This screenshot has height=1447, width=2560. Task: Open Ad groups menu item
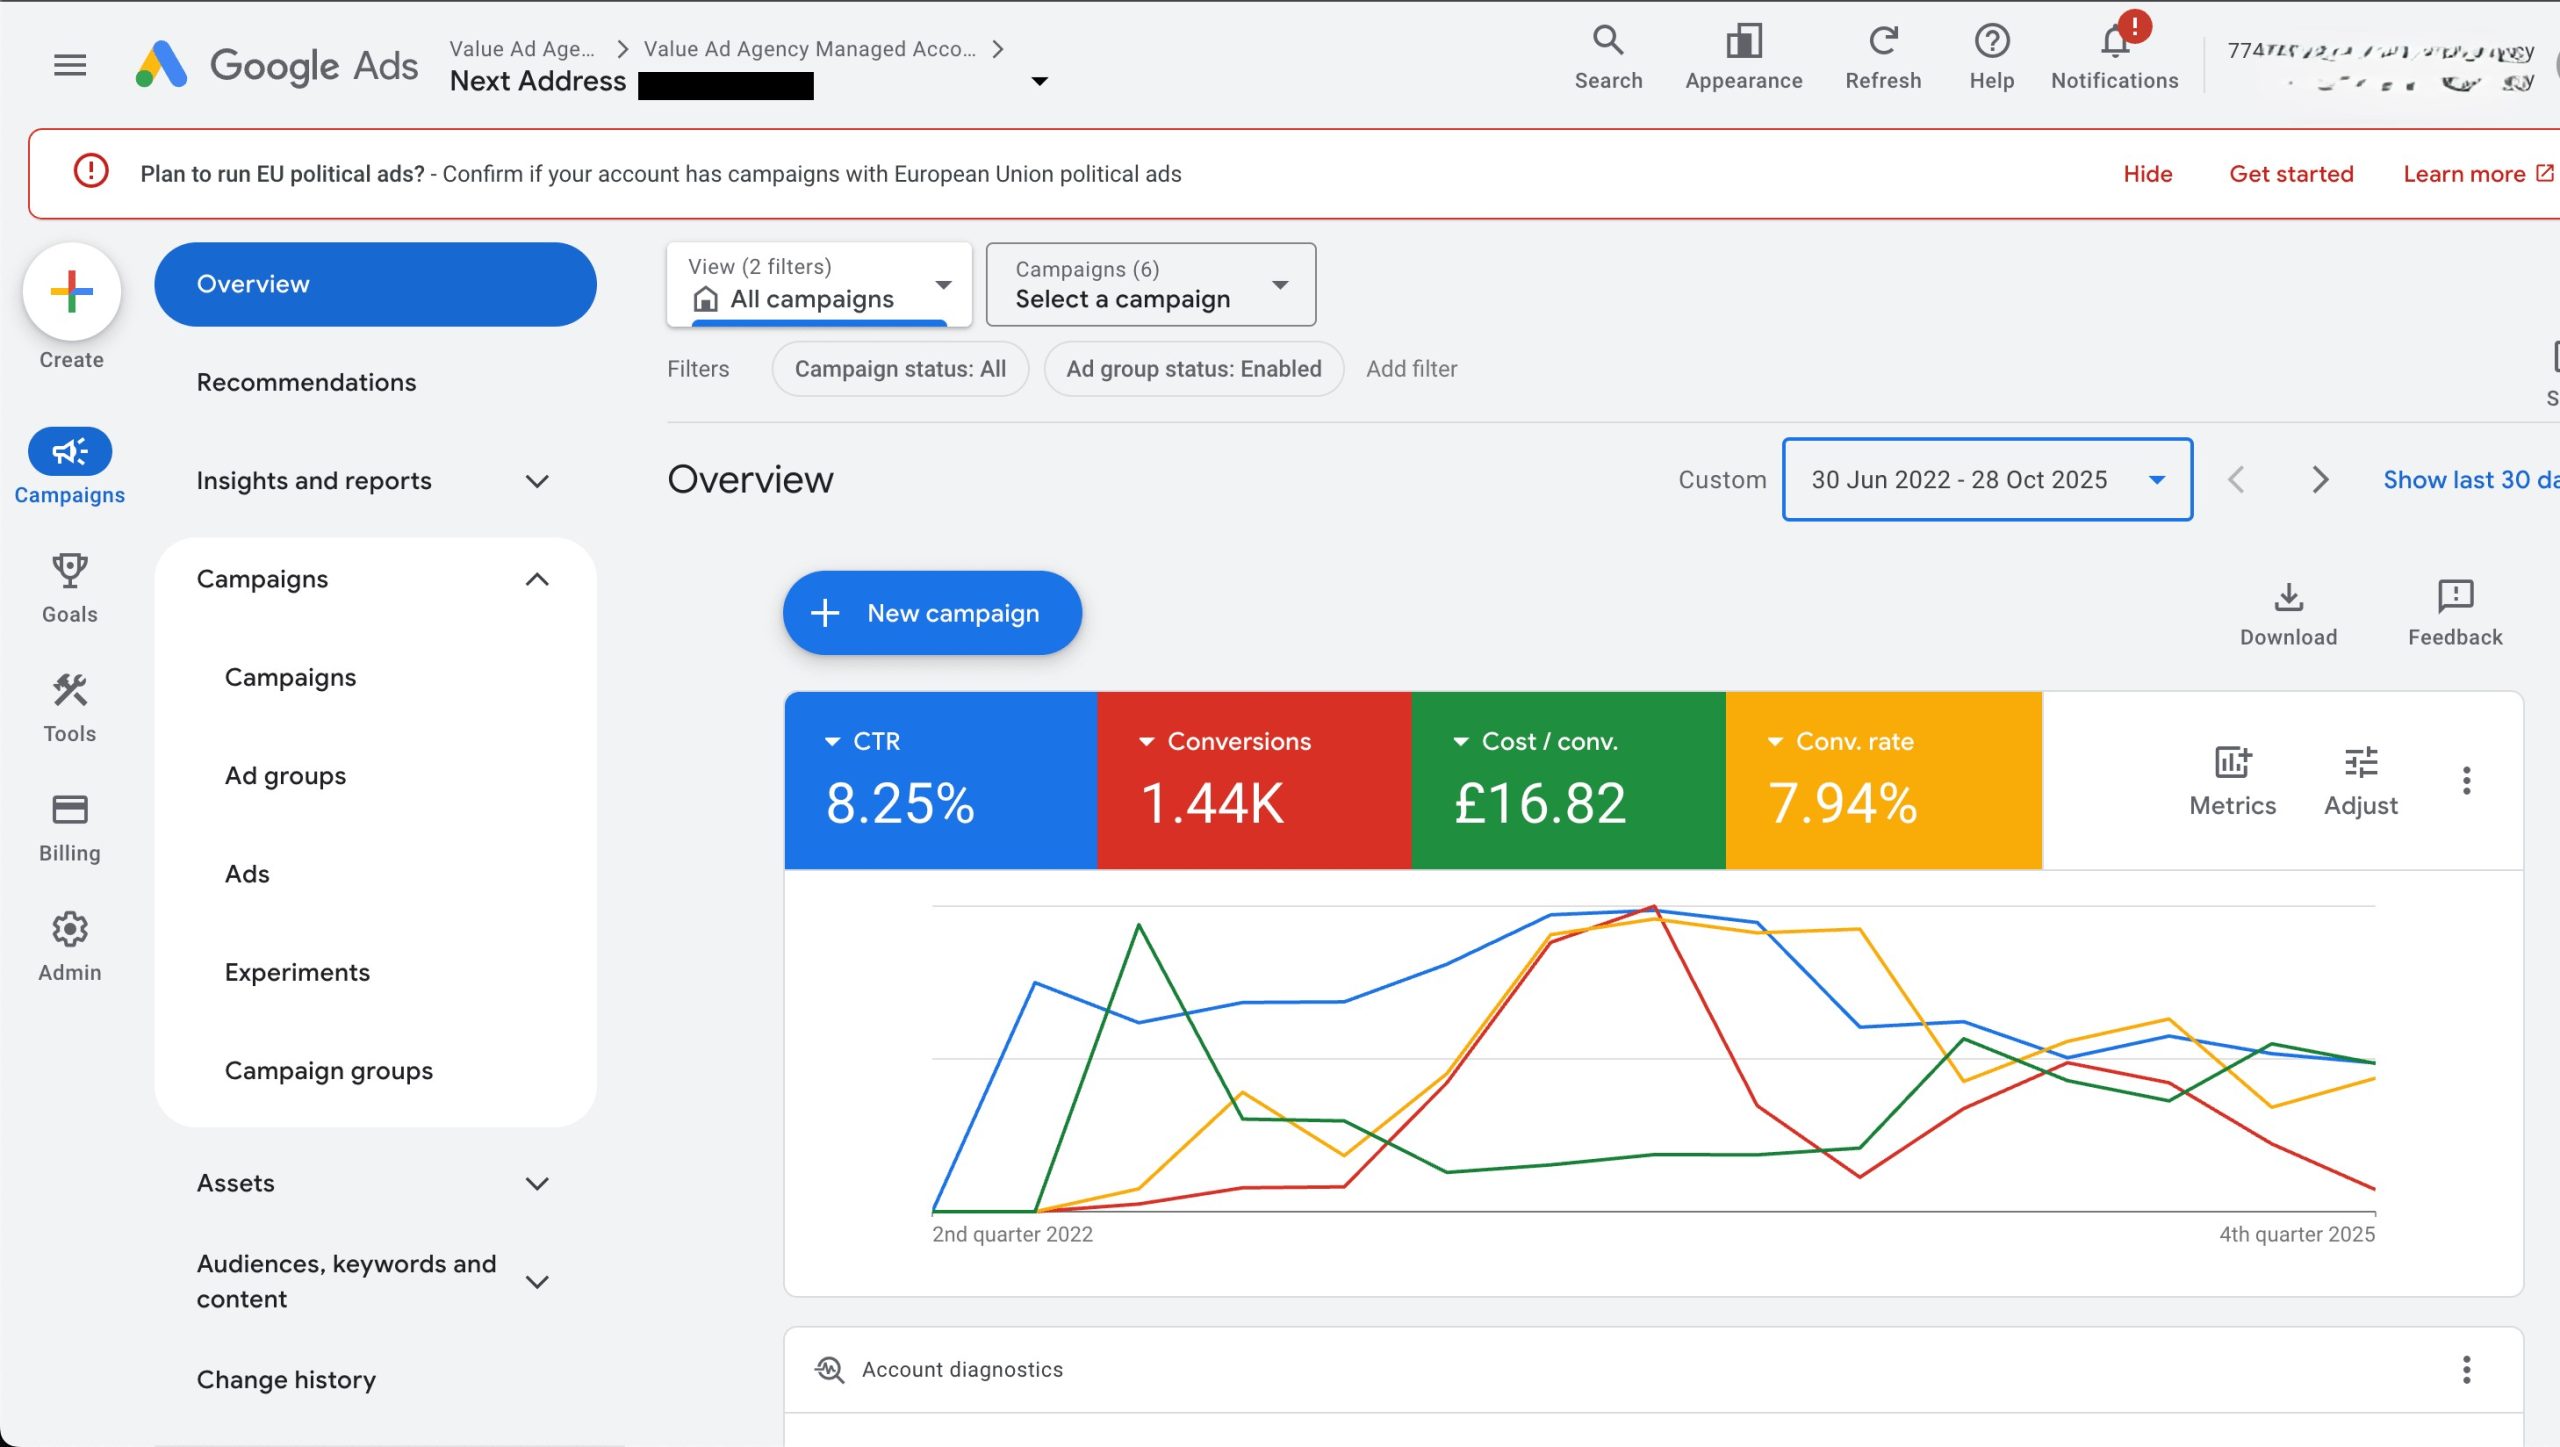click(285, 776)
